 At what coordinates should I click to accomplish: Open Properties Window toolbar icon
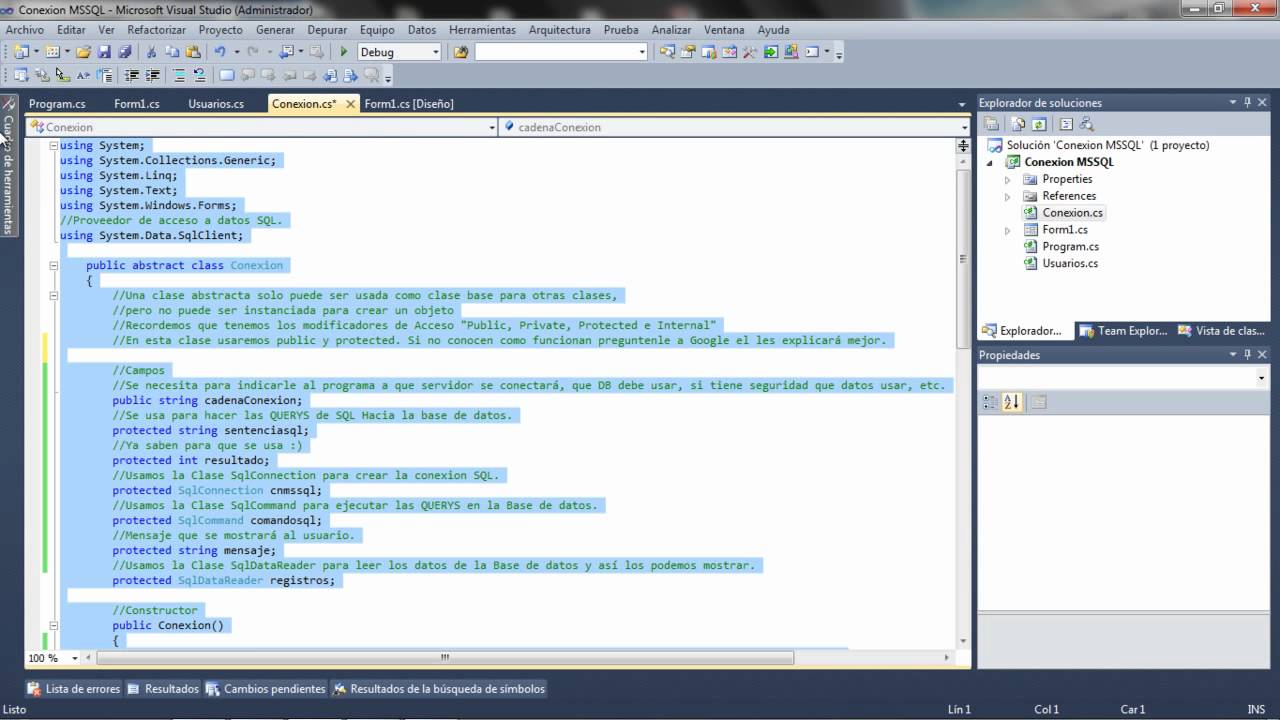pyautogui.click(x=688, y=52)
